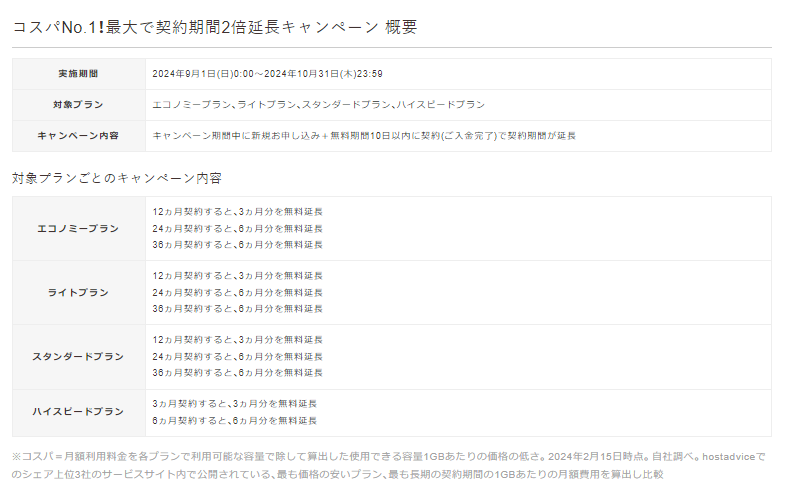Click the campaign description mentioning 無料期間10日以内
The width and height of the screenshot is (789, 485).
pyautogui.click(x=364, y=136)
